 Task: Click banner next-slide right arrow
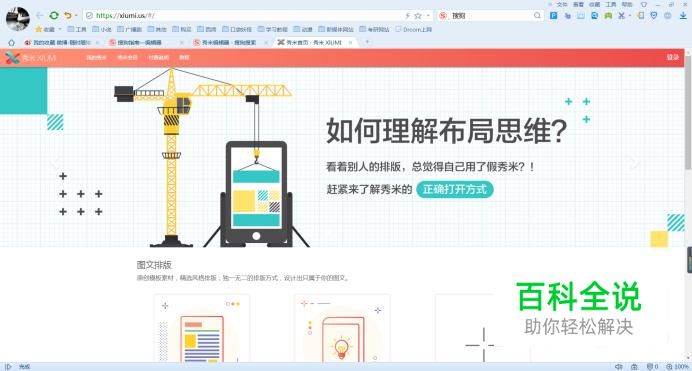point(635,163)
